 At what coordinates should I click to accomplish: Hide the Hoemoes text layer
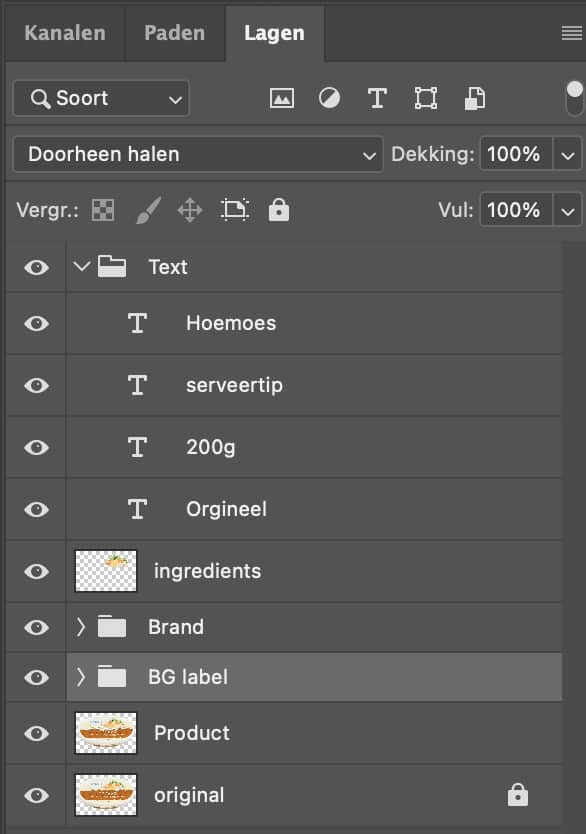click(36, 323)
